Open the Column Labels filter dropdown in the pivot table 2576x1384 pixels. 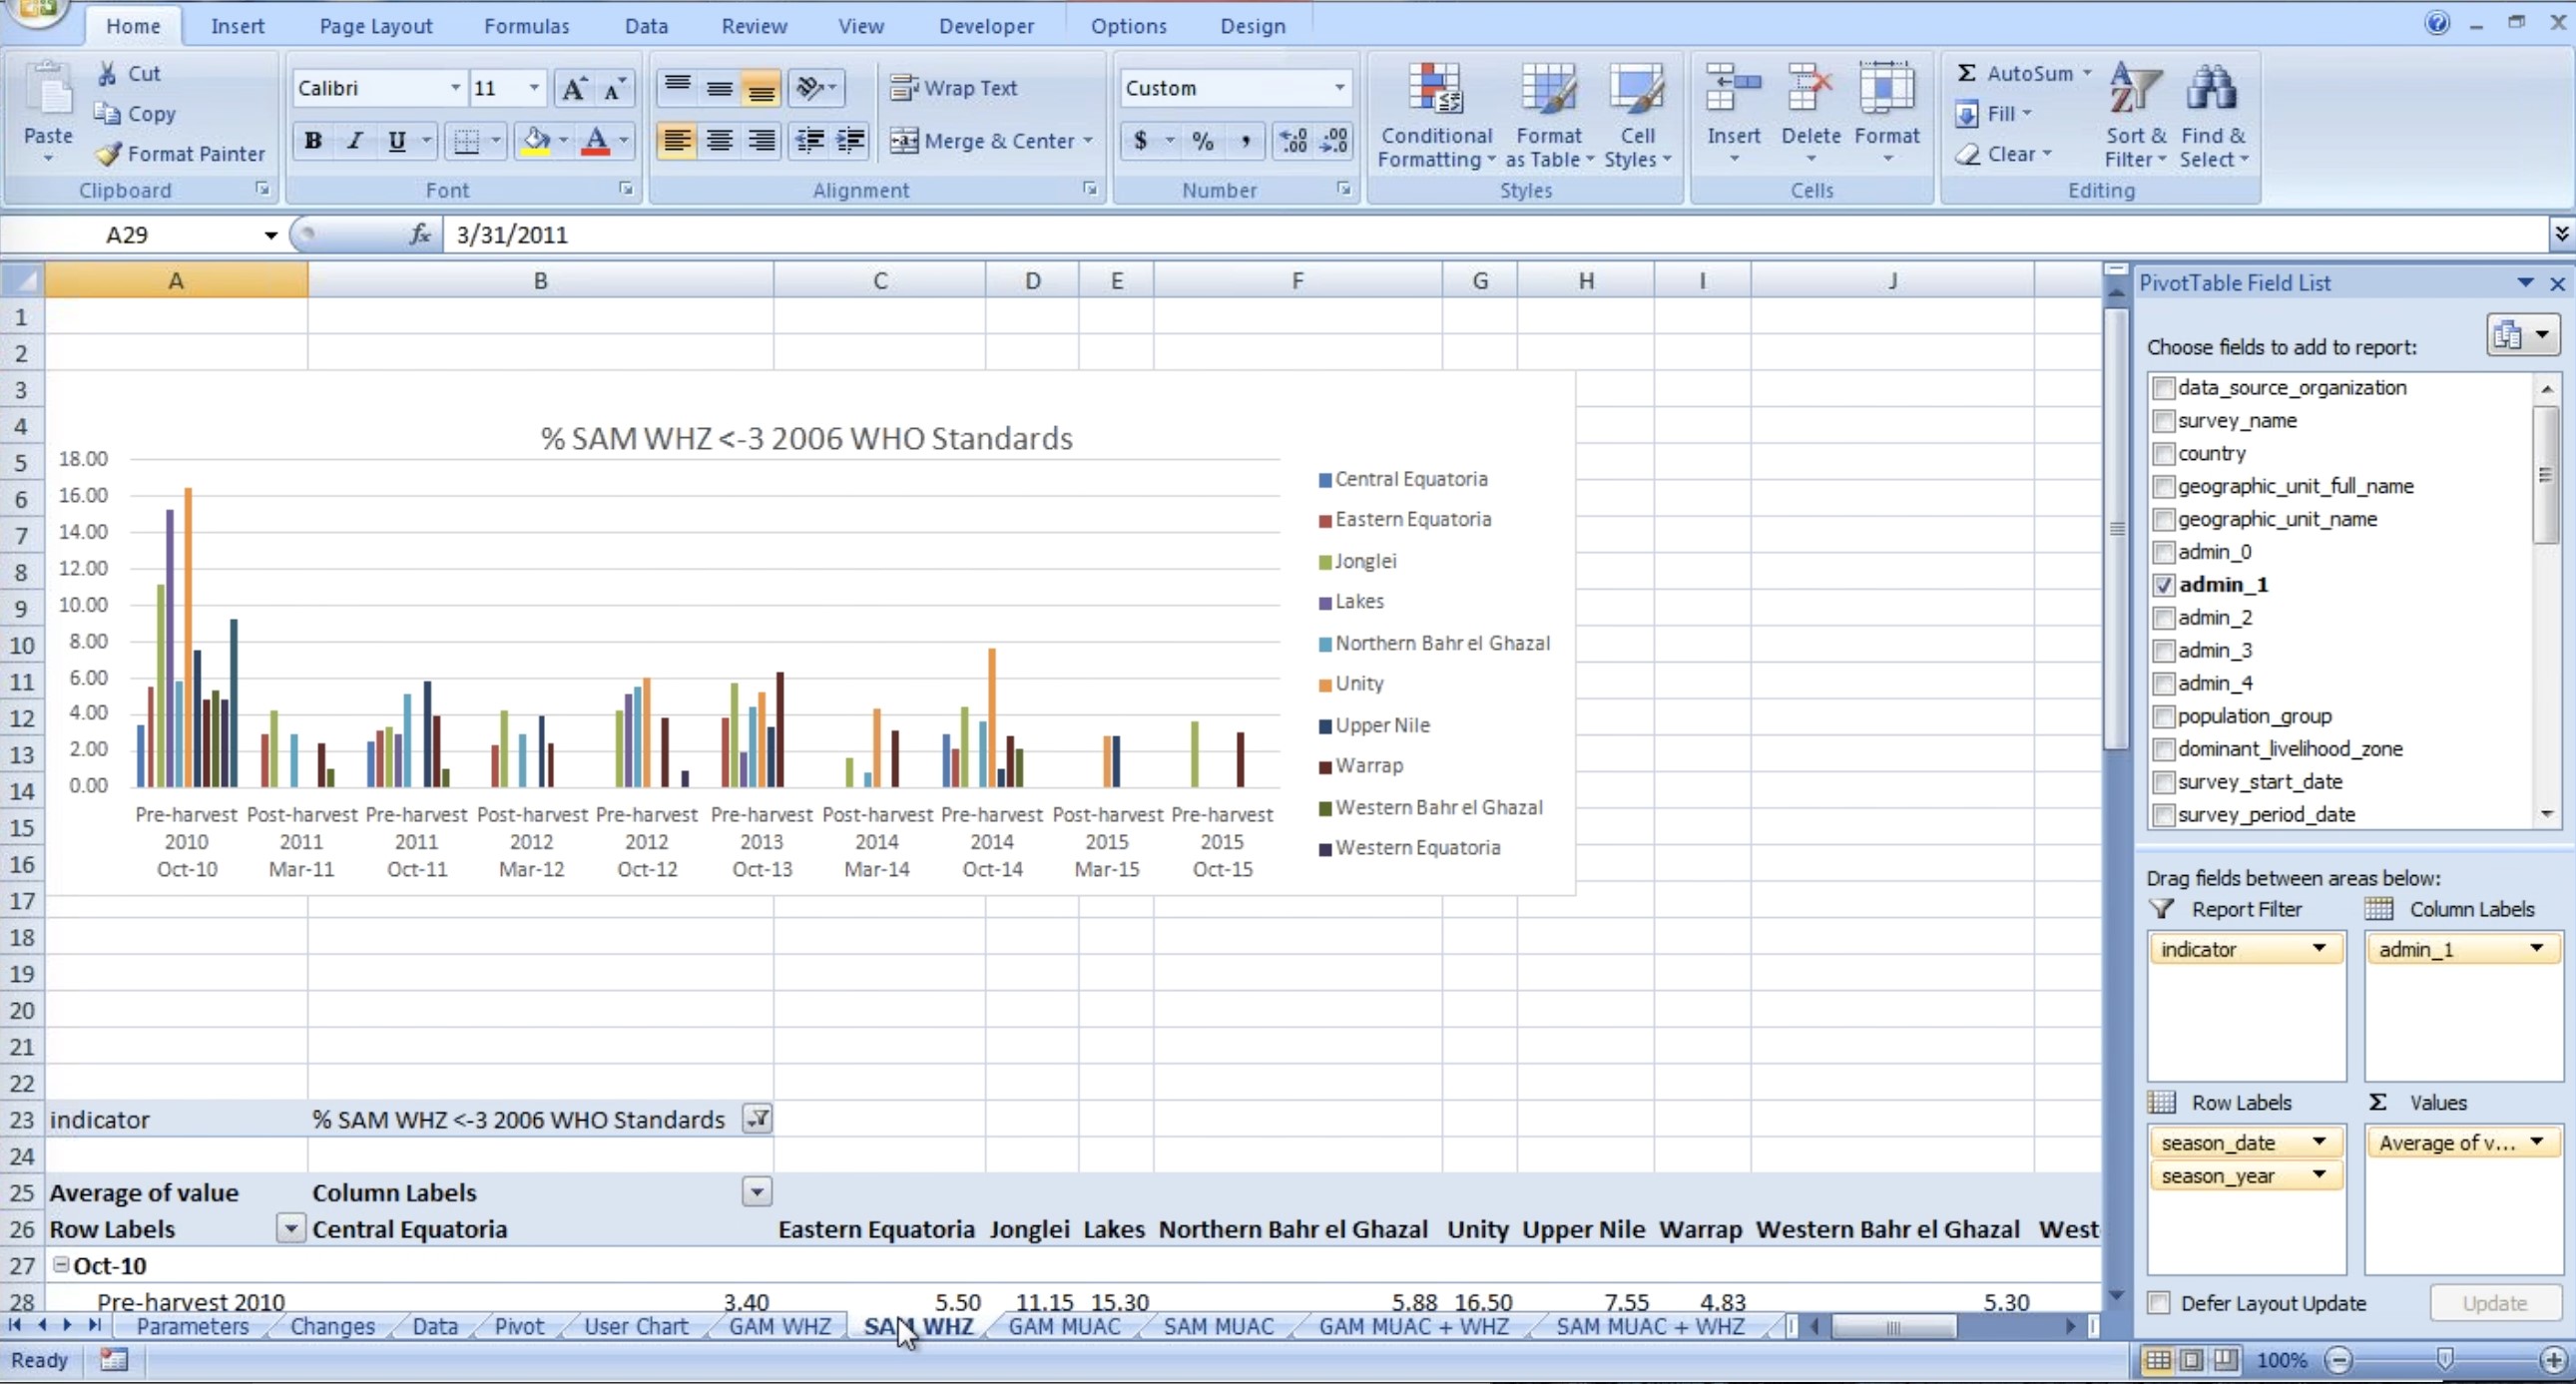pos(757,1192)
